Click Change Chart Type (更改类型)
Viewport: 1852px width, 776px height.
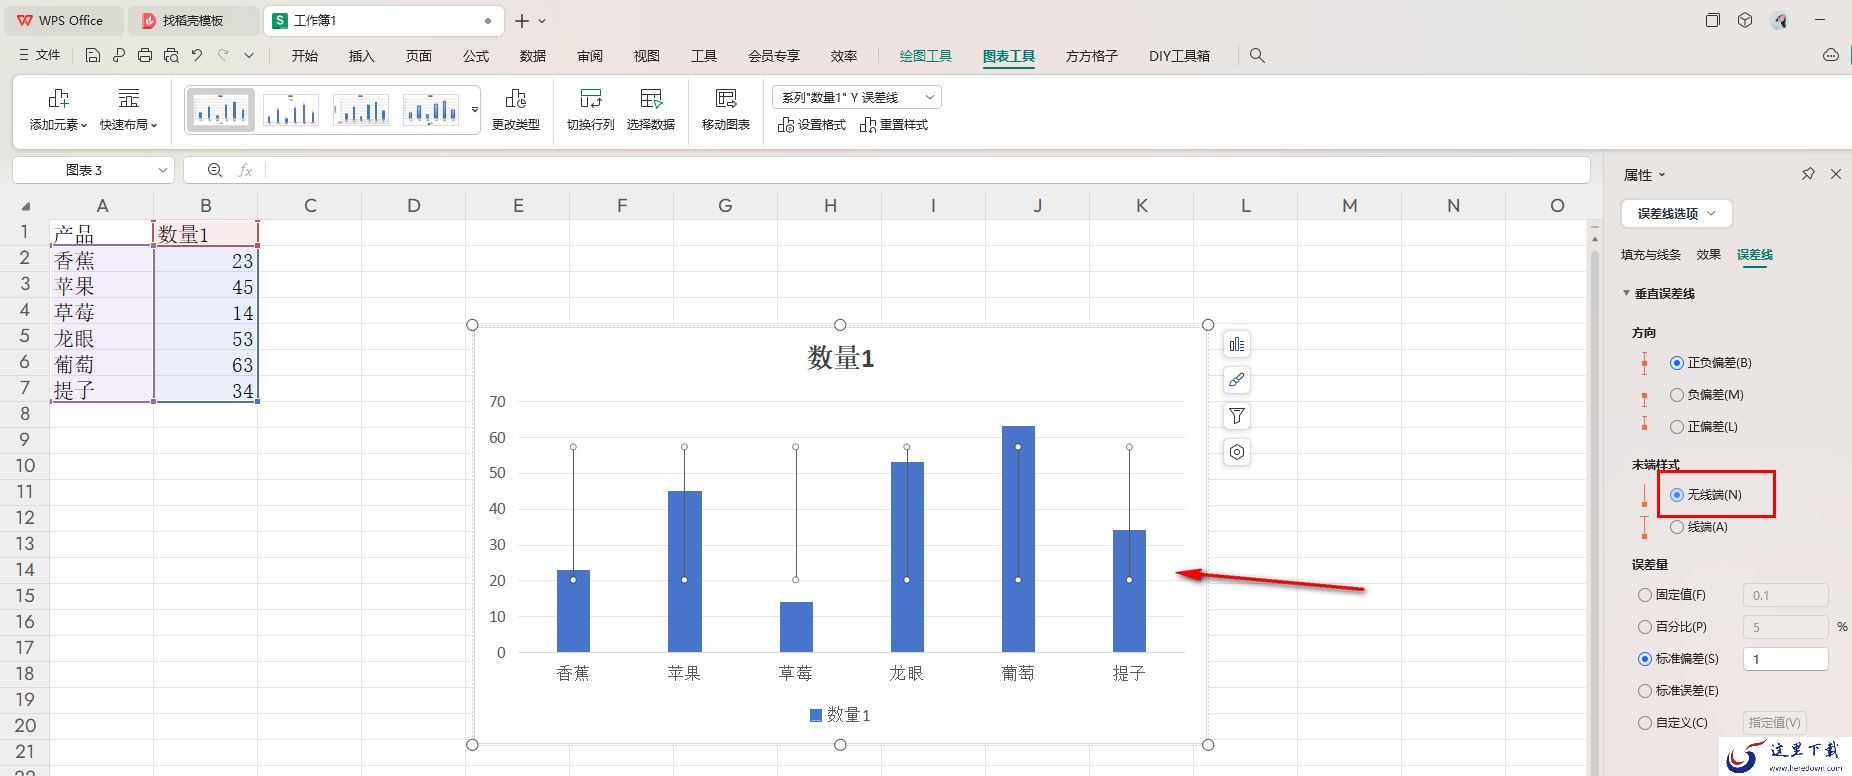(x=516, y=110)
